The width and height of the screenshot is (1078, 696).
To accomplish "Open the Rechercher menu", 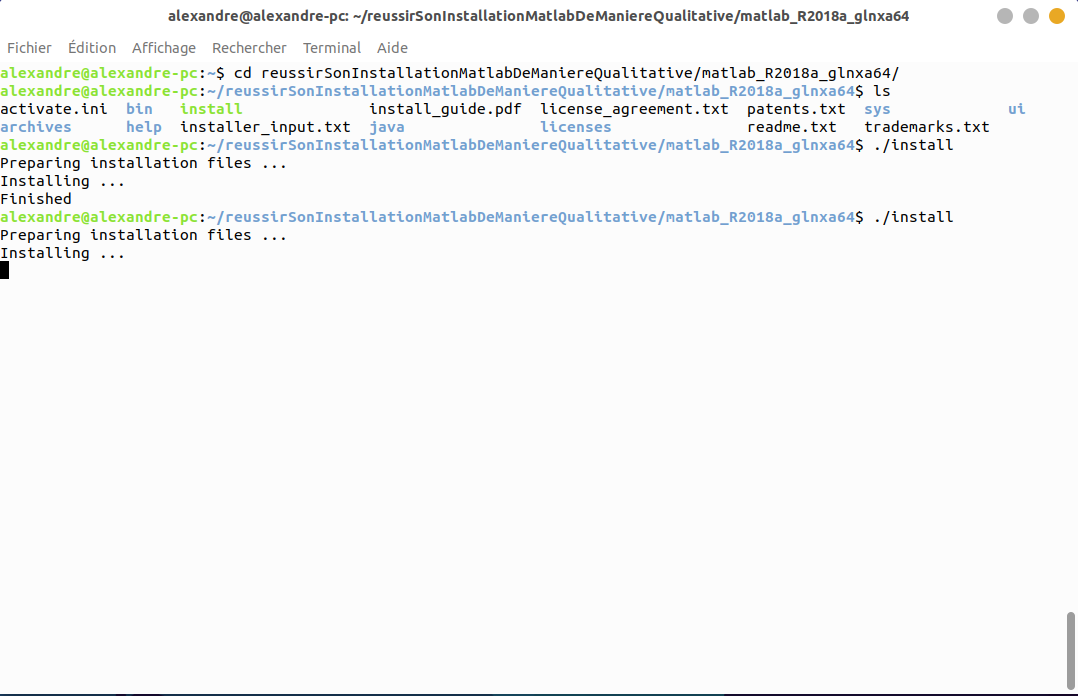I will [249, 48].
